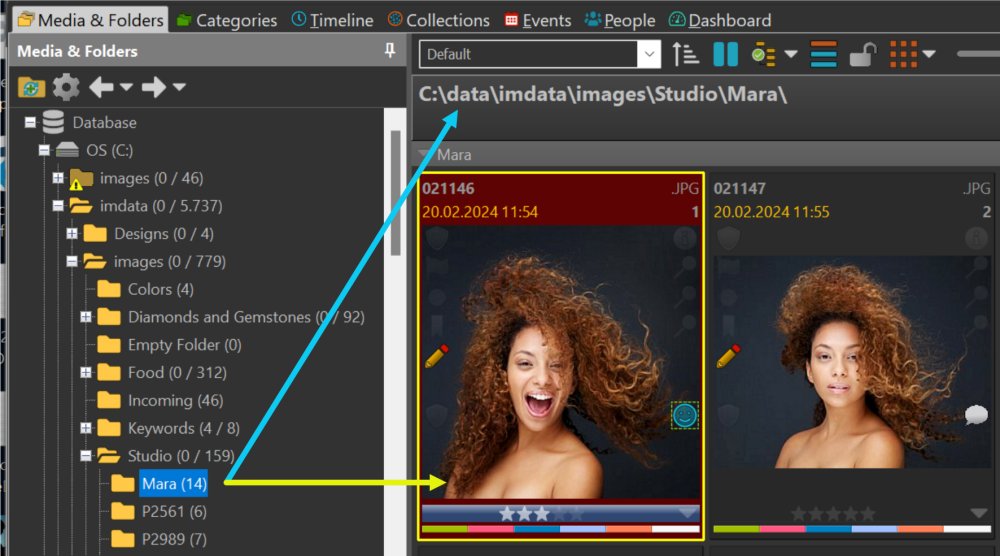Open sort order options icon
This screenshot has height=556, width=1000.
[686, 54]
